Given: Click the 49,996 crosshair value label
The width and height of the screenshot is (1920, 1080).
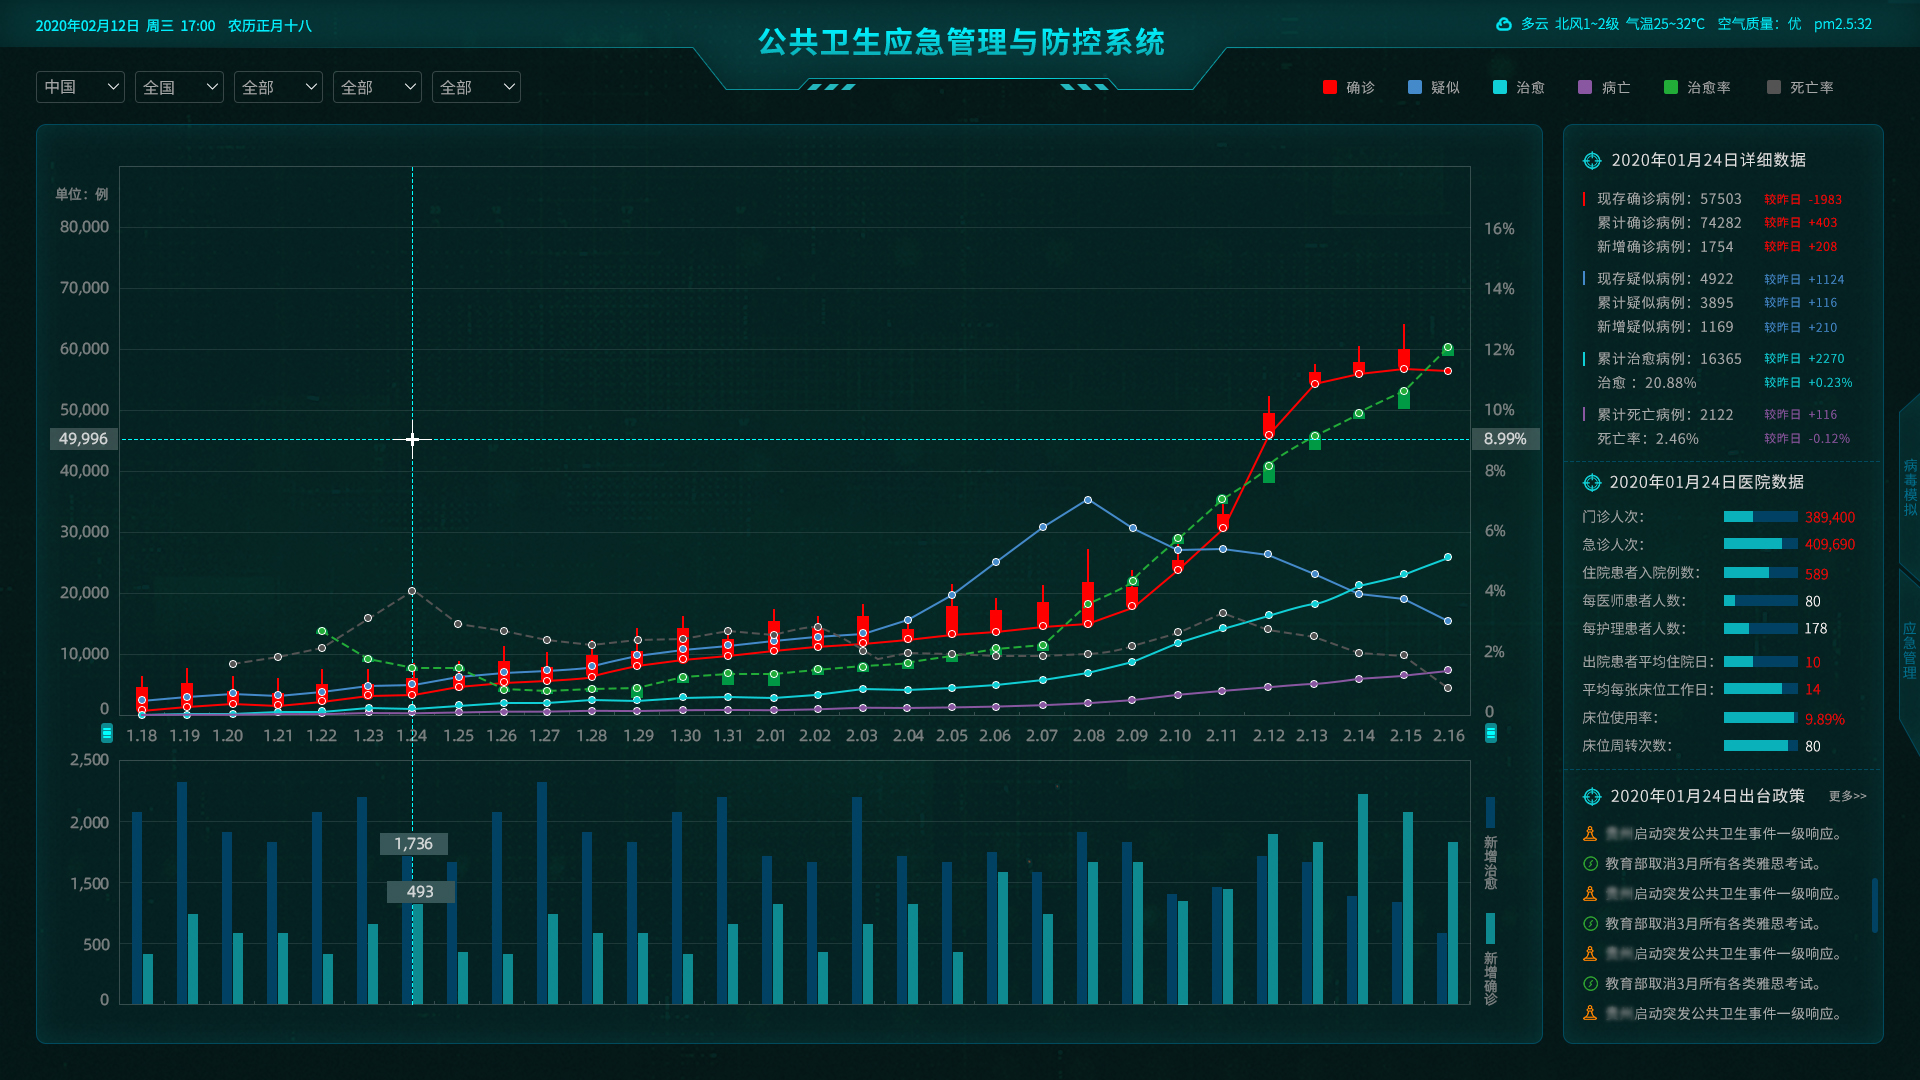Looking at the screenshot, I should pyautogui.click(x=84, y=439).
